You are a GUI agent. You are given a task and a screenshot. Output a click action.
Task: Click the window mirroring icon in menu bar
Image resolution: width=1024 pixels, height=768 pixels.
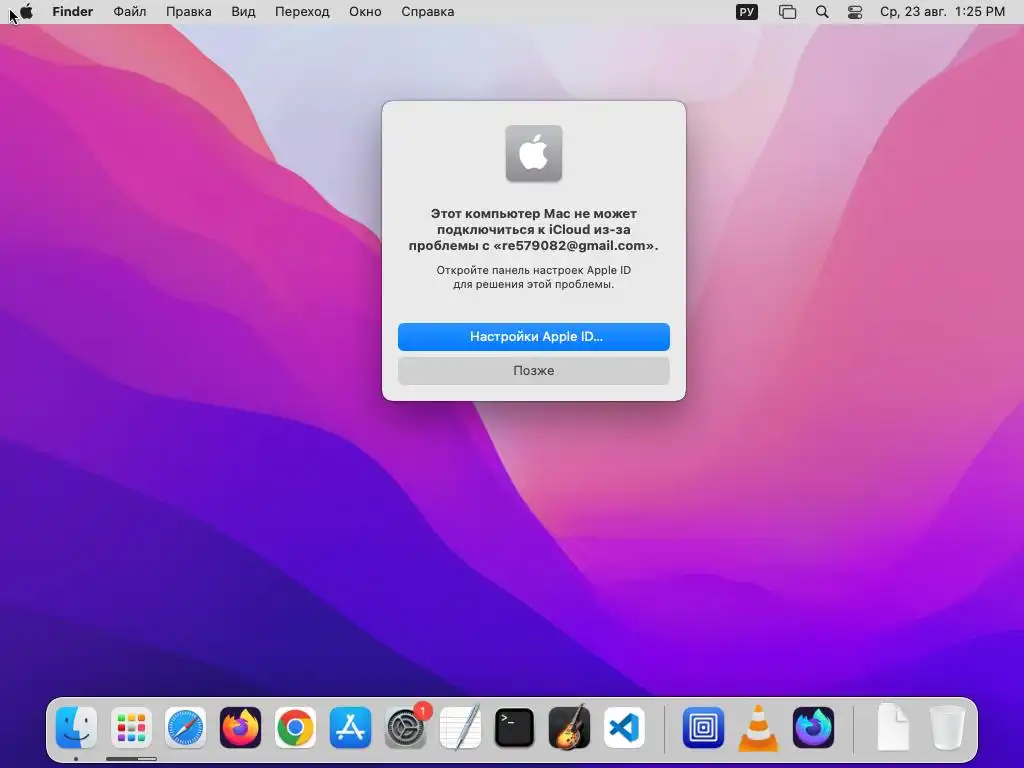[788, 12]
